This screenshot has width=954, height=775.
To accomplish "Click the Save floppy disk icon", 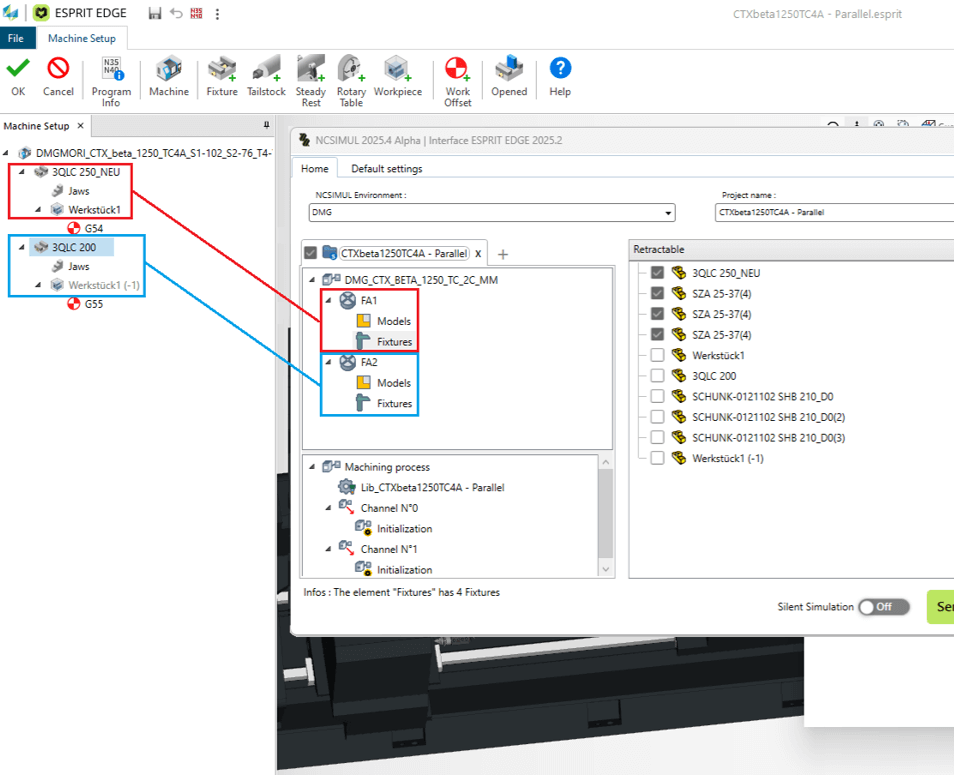I will click(x=155, y=13).
